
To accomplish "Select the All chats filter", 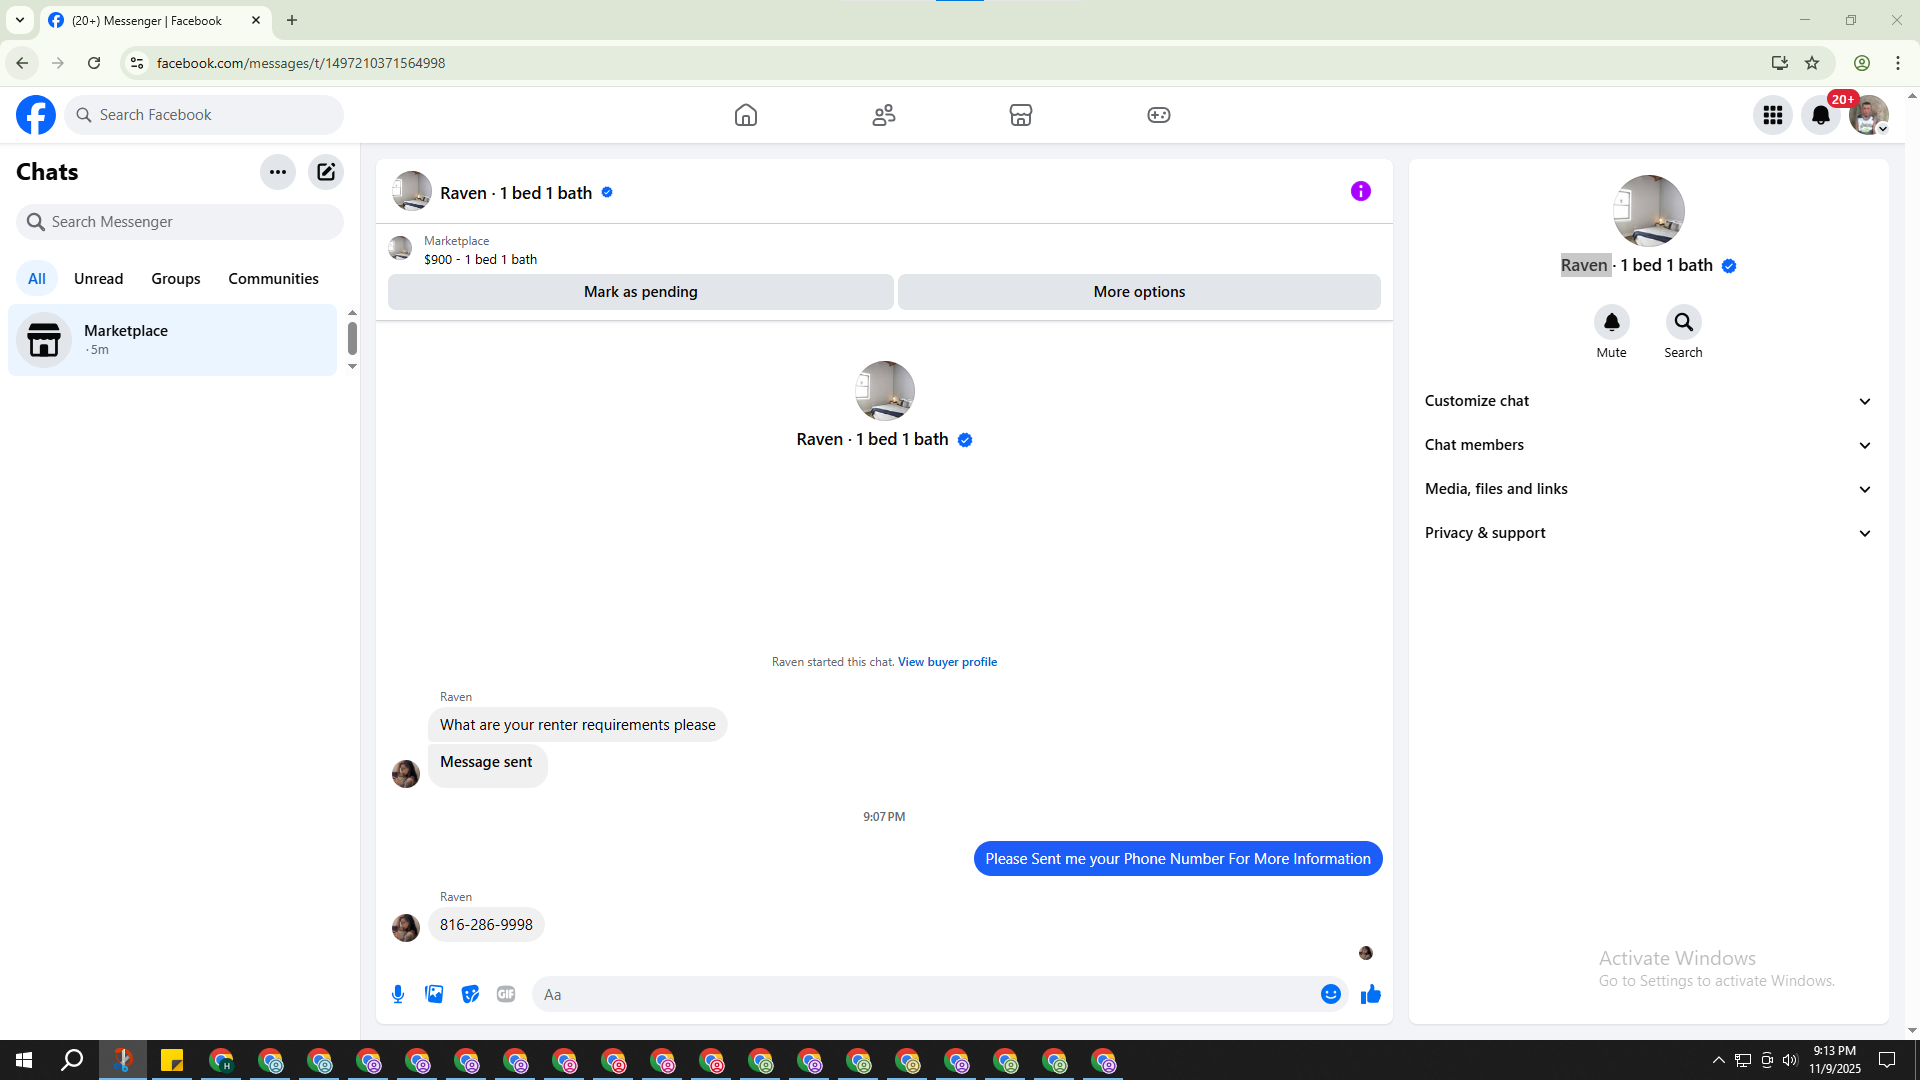I will (x=37, y=279).
